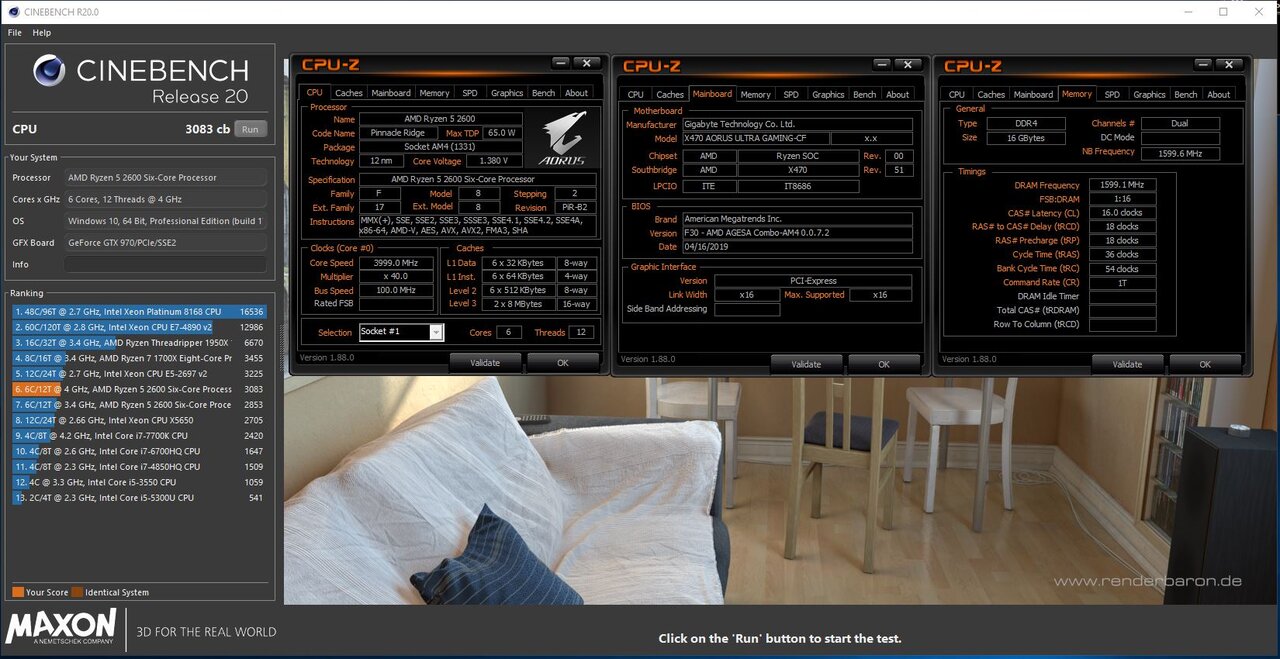Click the orange Your Score legend swatch
This screenshot has width=1280, height=659.
click(18, 592)
